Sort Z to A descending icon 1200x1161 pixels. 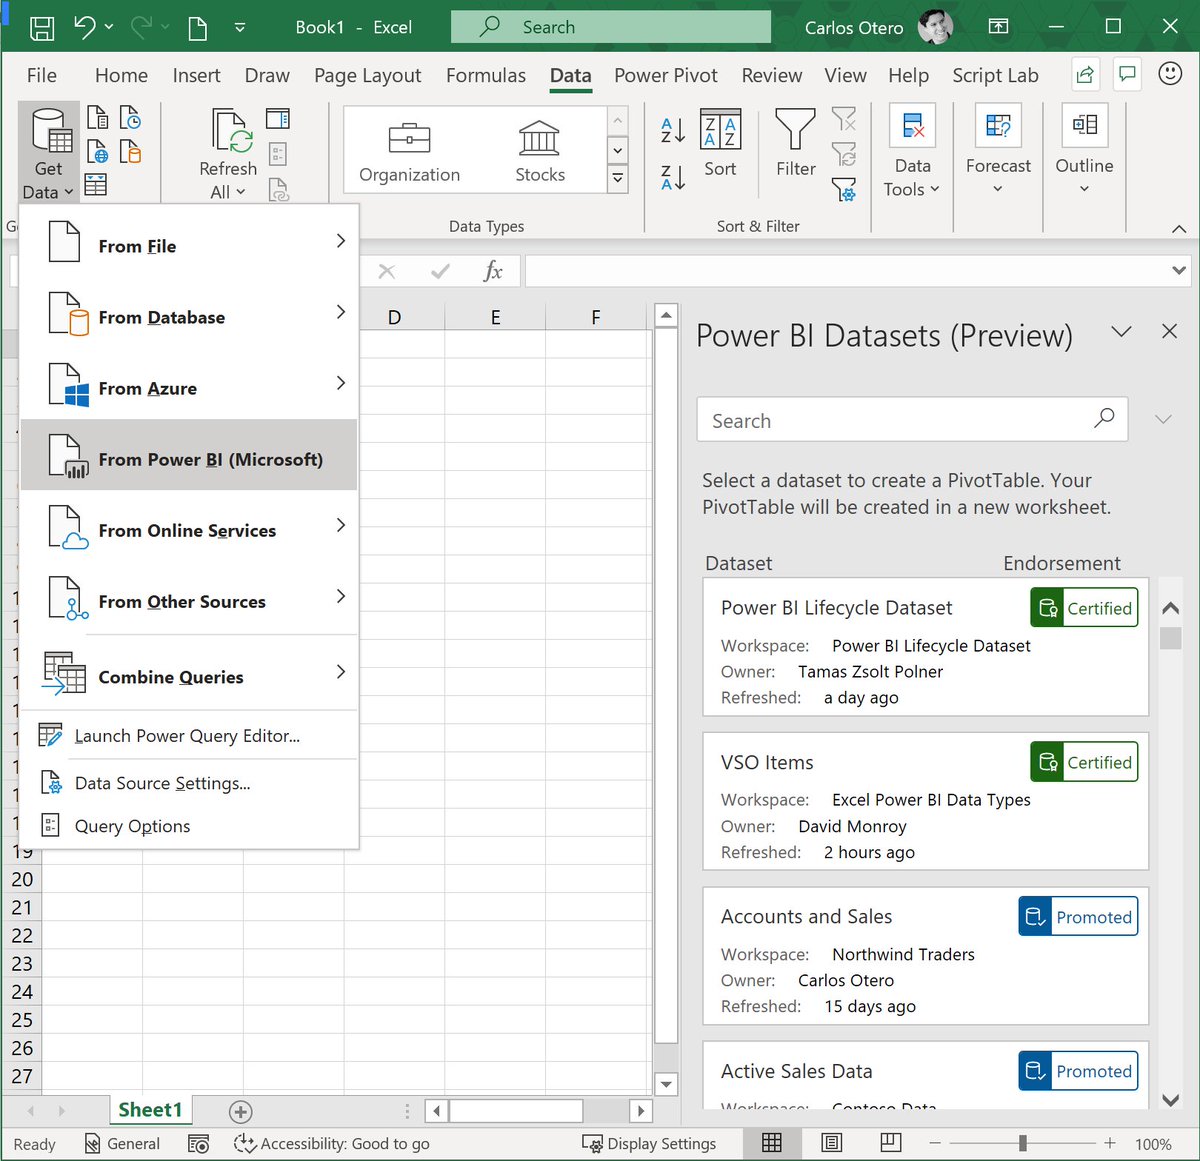coord(673,177)
